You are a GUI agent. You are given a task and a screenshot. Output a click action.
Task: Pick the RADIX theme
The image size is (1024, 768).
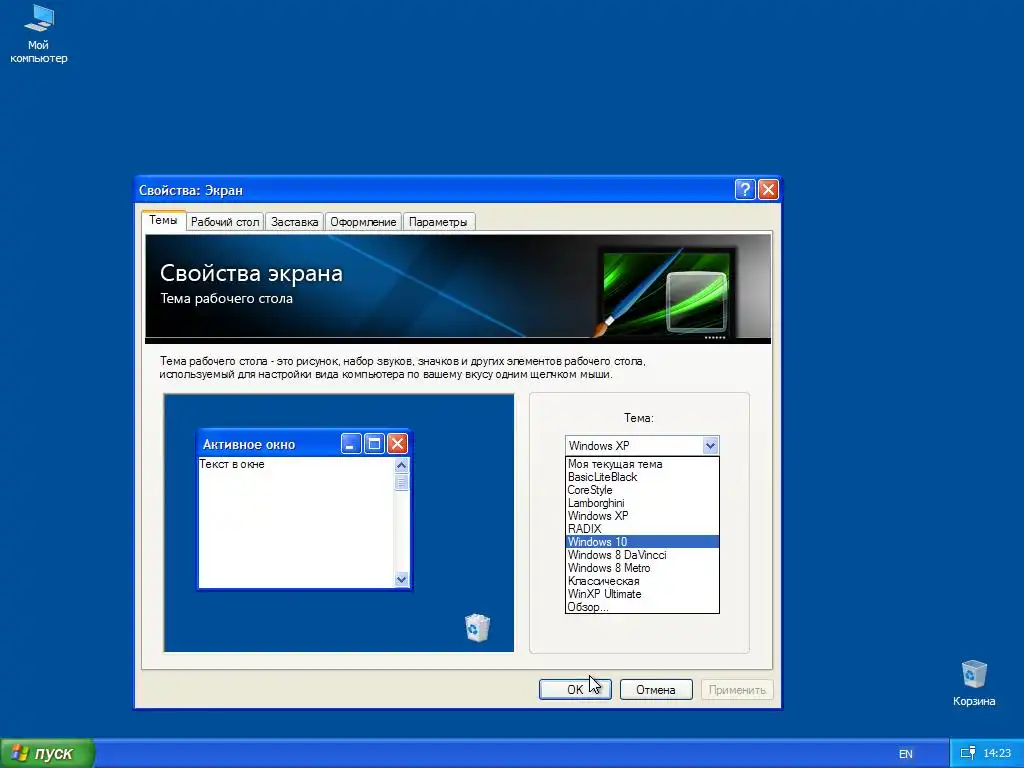pos(642,529)
